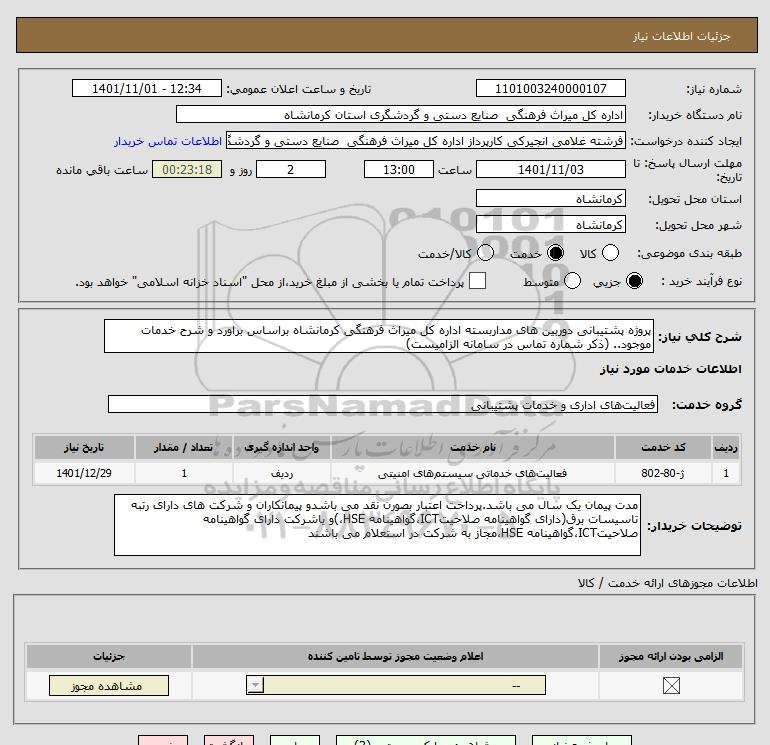Image resolution: width=770 pixels, height=745 pixels.
Task: Click the اعلام وضعیت مجوز header
Action: click(395, 656)
